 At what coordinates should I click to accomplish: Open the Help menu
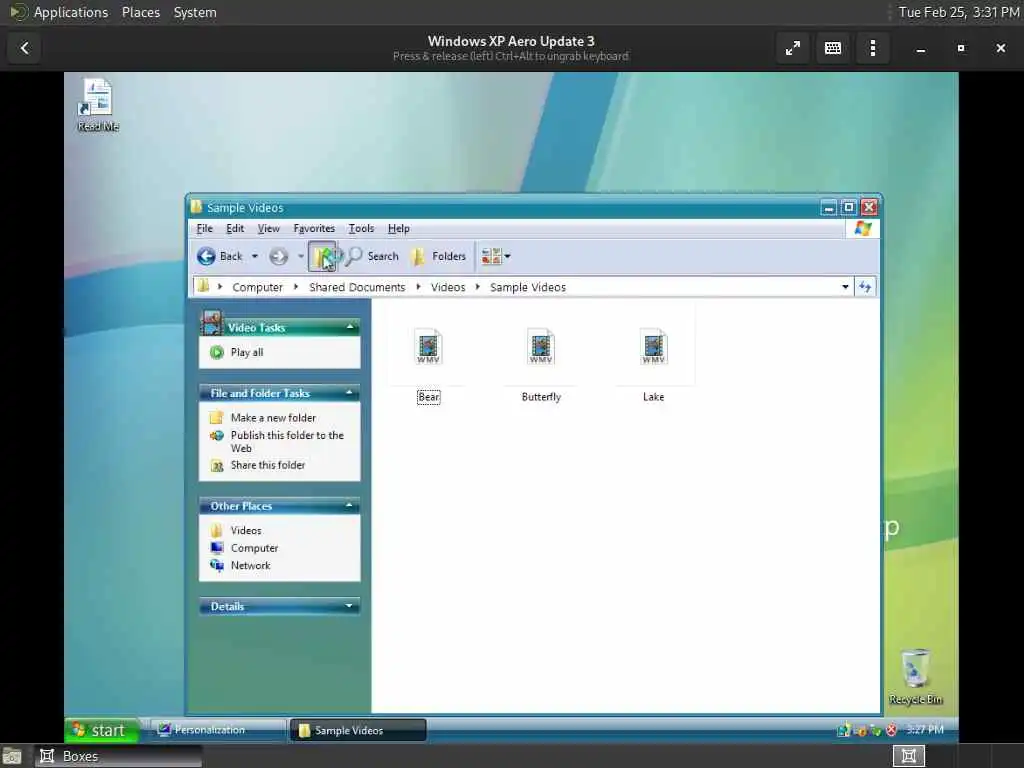pos(398,229)
